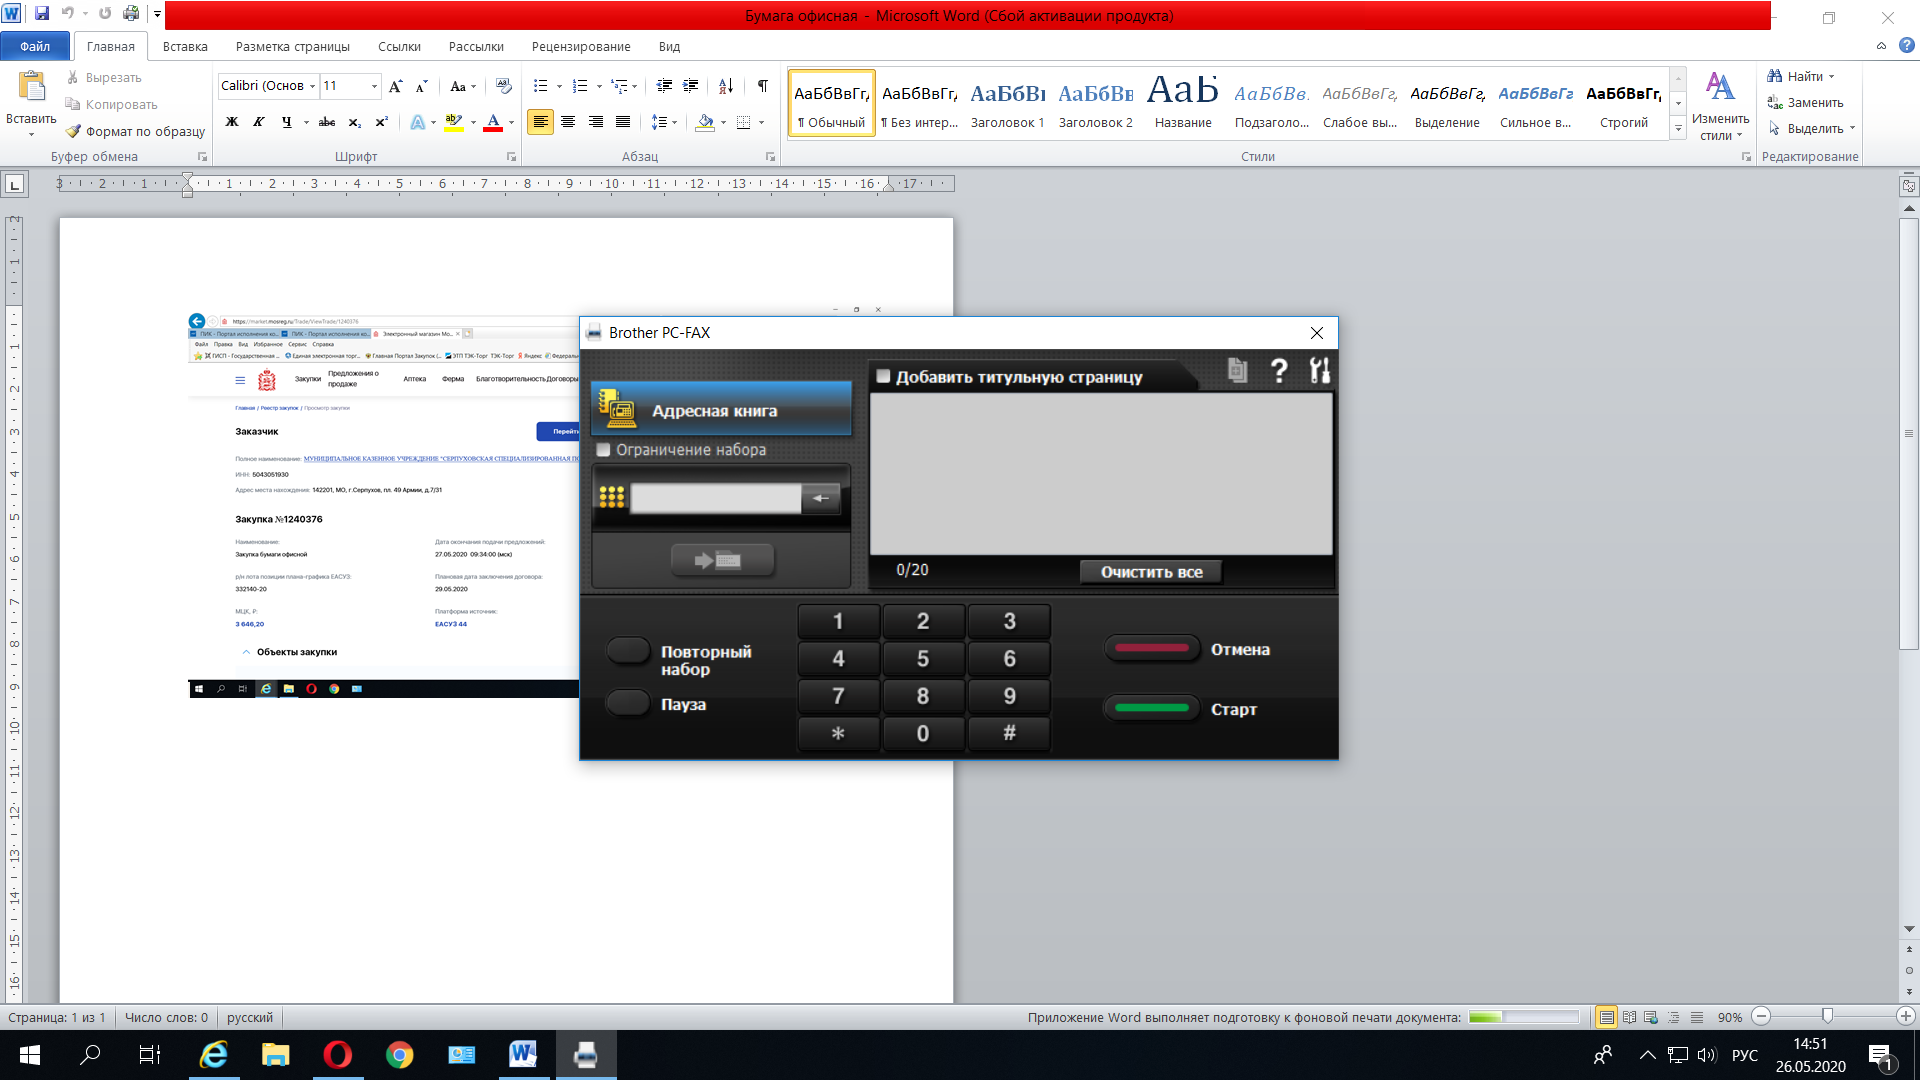
Task: Open Chrome from the taskbar
Action: tap(399, 1055)
